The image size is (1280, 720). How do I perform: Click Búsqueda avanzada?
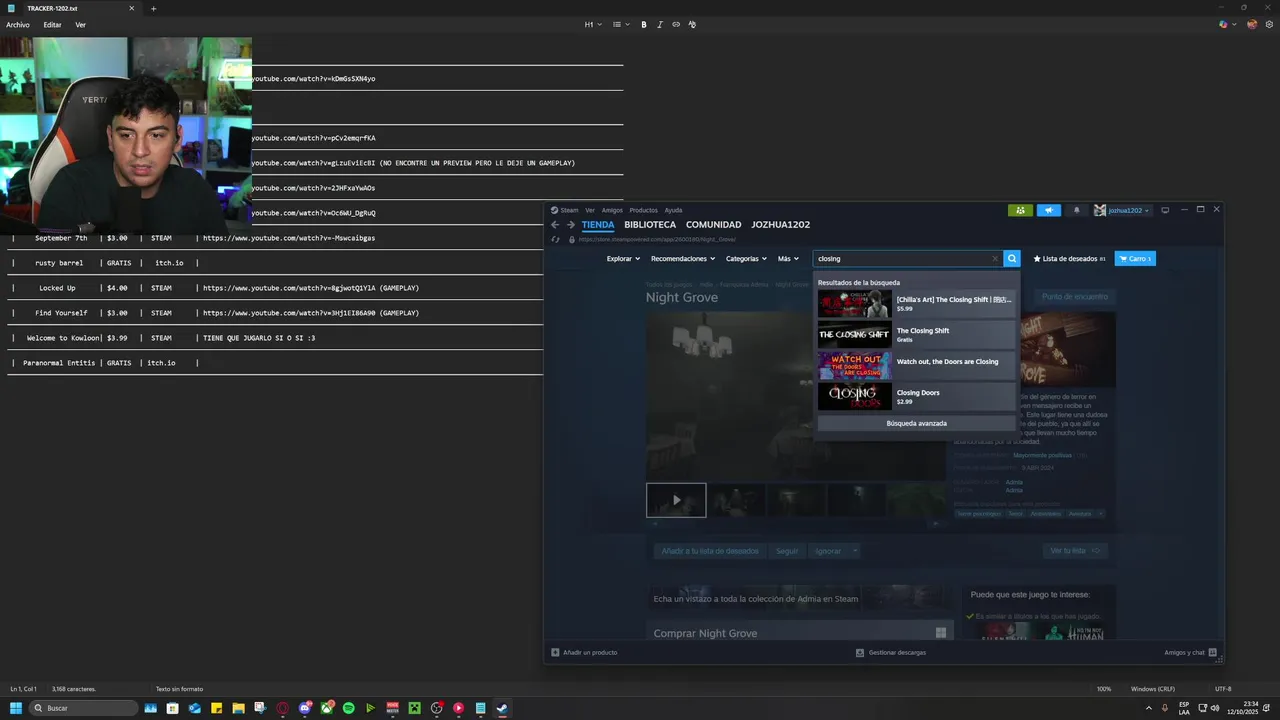pos(916,423)
